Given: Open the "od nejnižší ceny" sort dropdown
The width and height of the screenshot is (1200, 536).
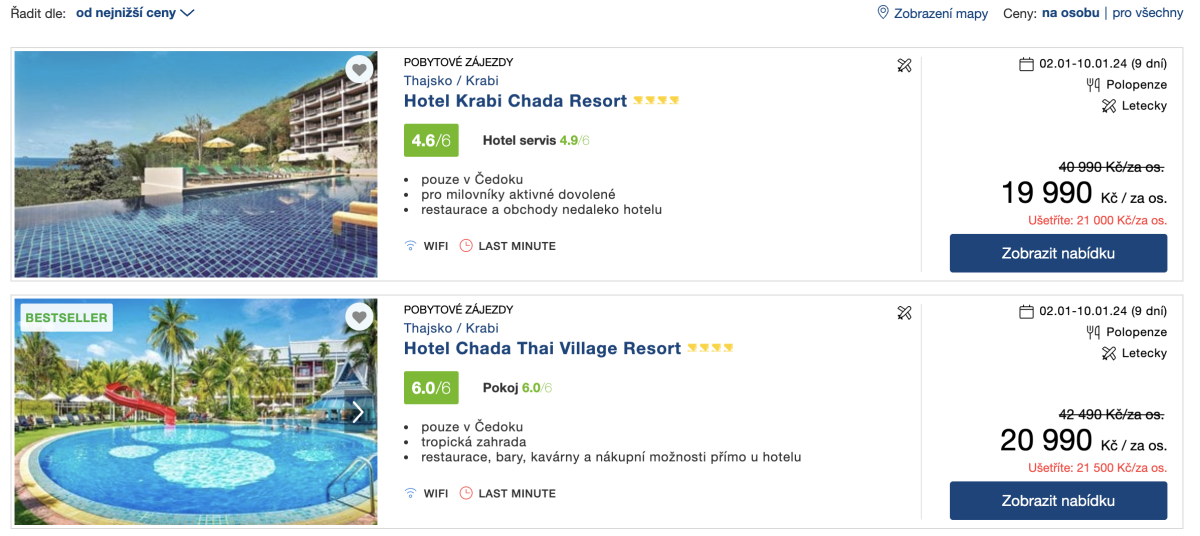Looking at the screenshot, I should (x=135, y=13).
